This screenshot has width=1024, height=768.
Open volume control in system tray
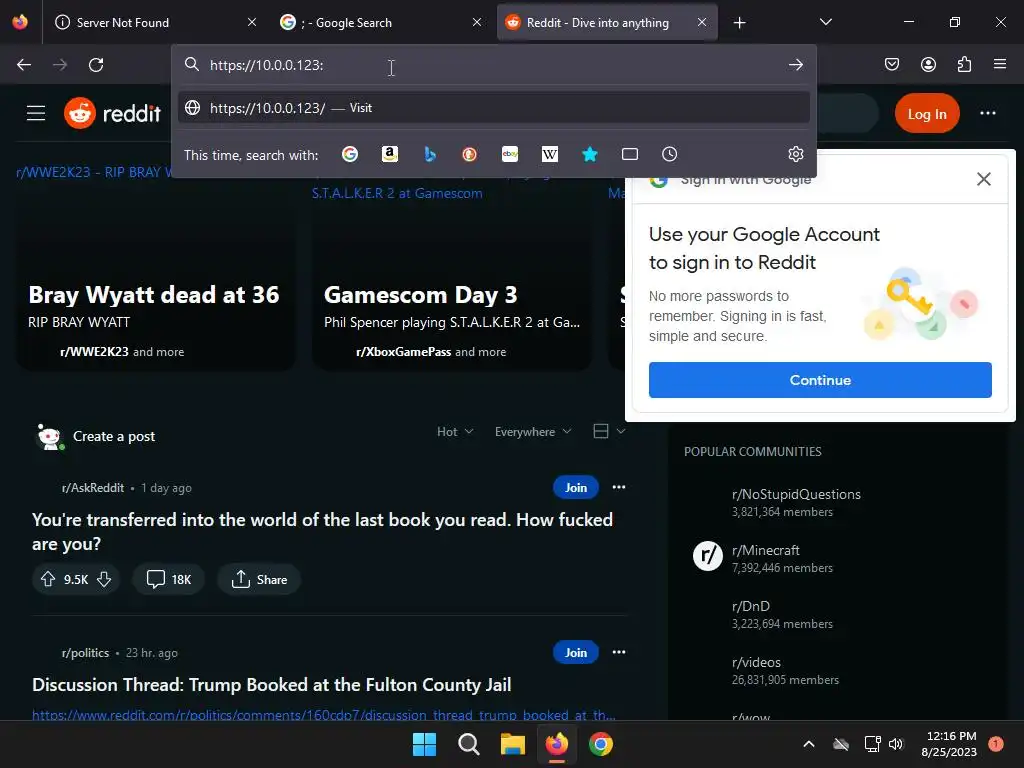point(896,744)
